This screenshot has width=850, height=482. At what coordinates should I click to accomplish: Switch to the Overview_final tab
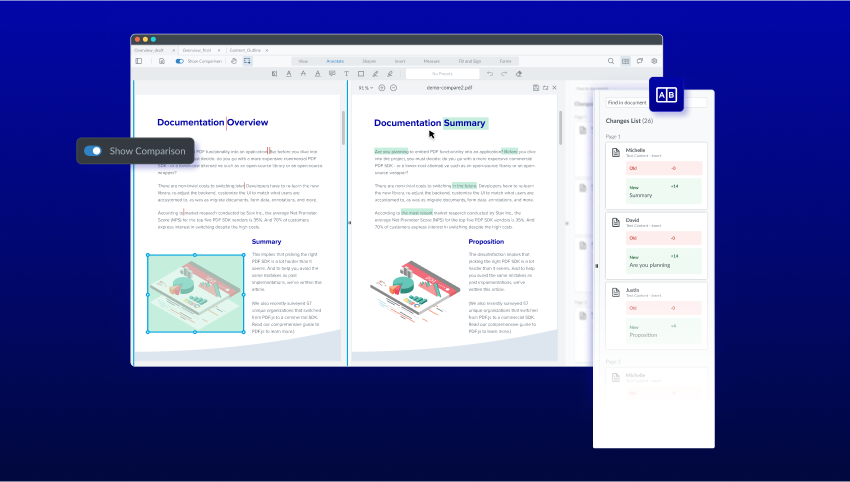click(197, 50)
